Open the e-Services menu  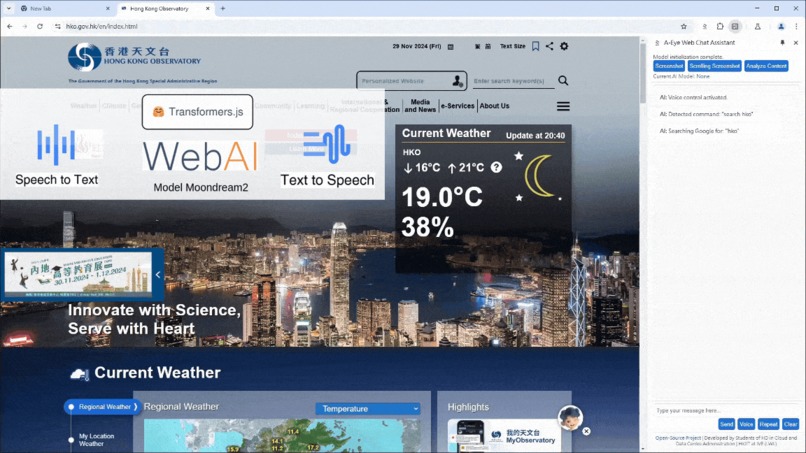pyautogui.click(x=457, y=106)
